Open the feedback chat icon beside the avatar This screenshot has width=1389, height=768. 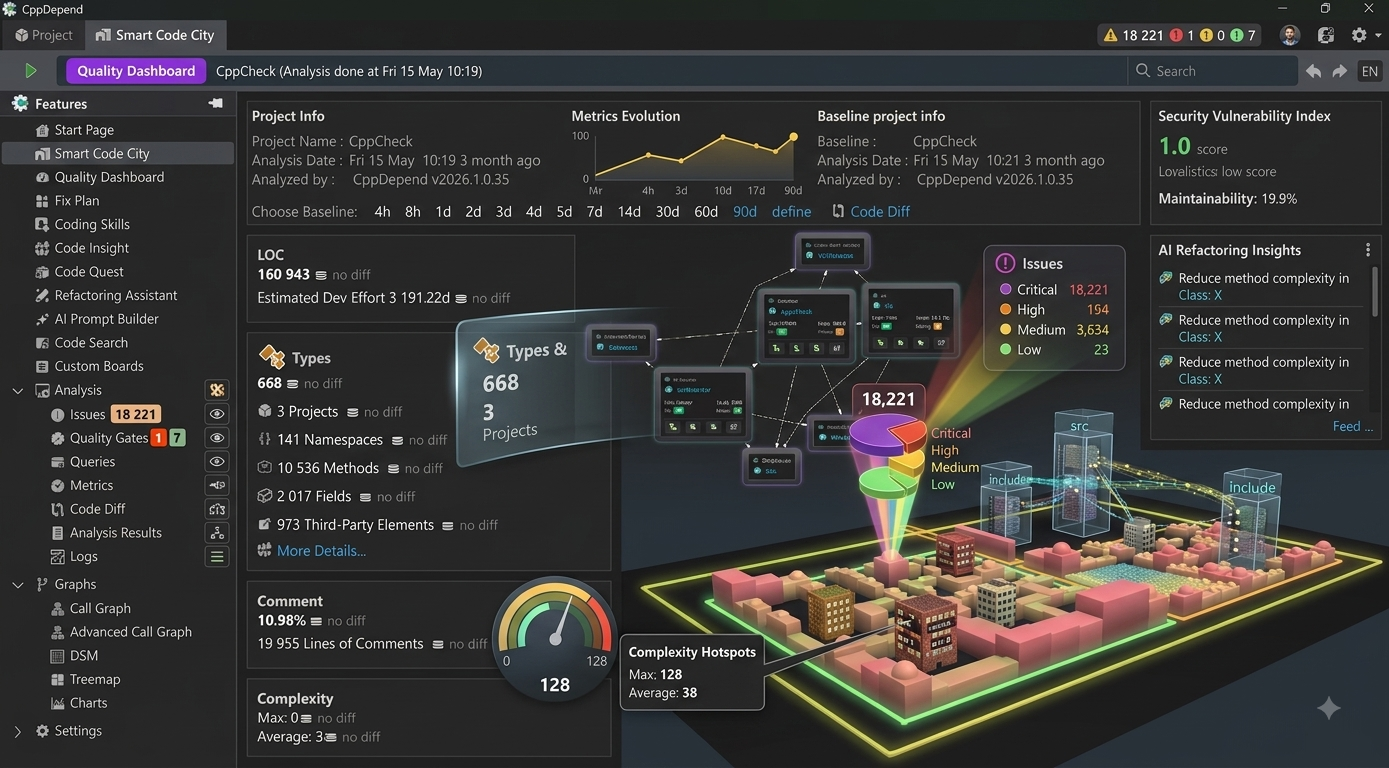point(1326,35)
